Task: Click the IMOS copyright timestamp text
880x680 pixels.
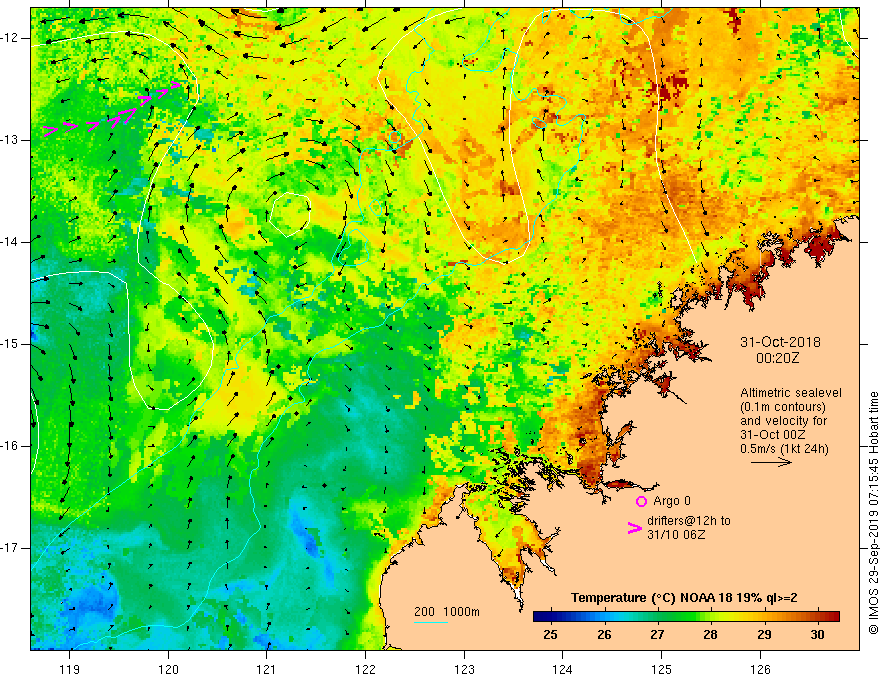Action: (873, 513)
